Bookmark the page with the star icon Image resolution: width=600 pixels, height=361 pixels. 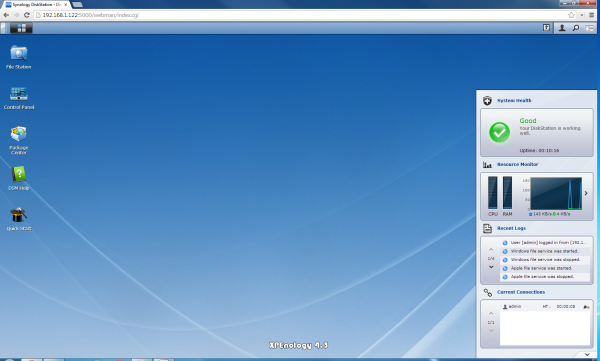(x=571, y=15)
